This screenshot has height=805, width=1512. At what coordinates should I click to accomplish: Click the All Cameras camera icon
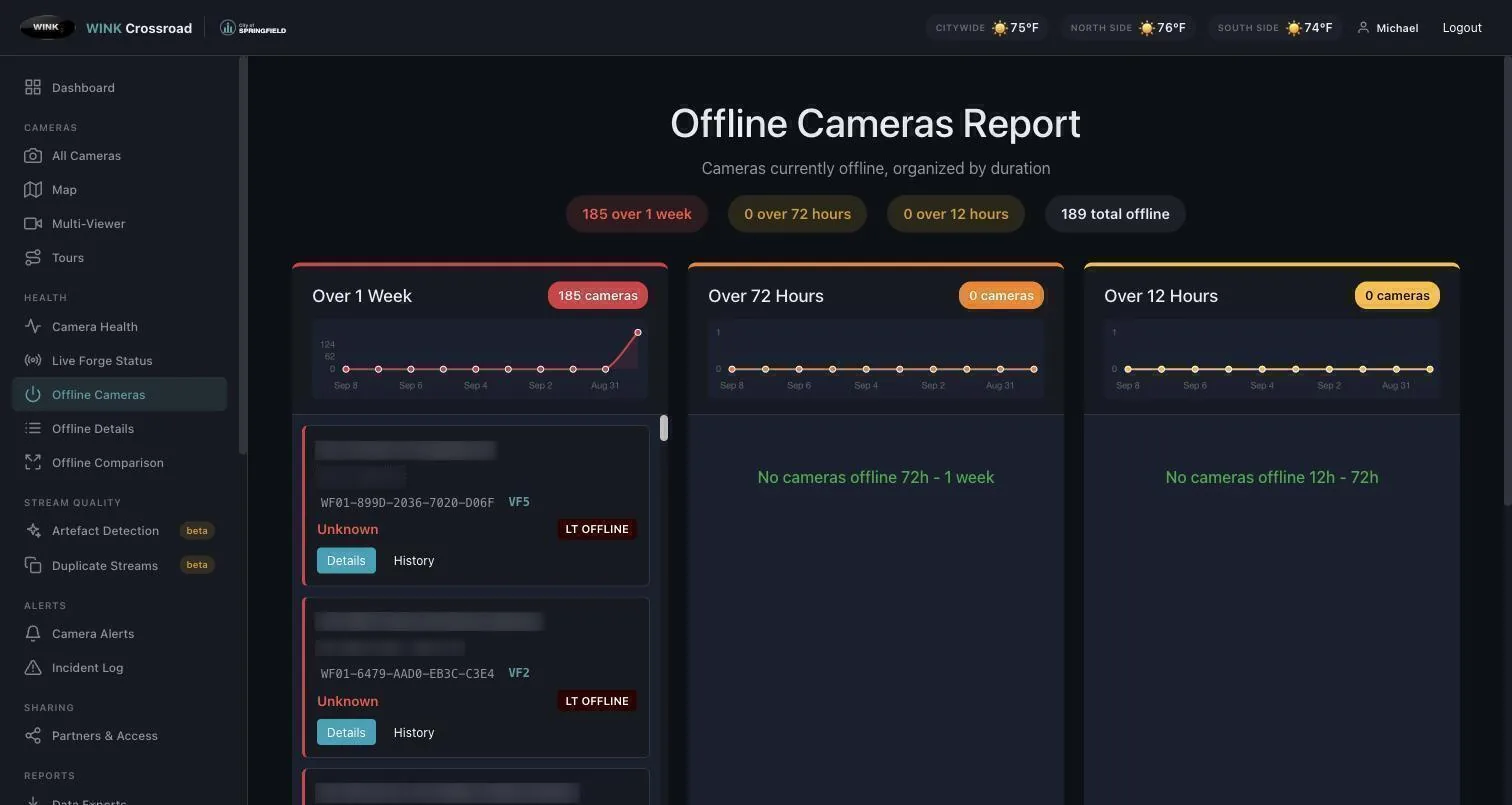coord(33,156)
